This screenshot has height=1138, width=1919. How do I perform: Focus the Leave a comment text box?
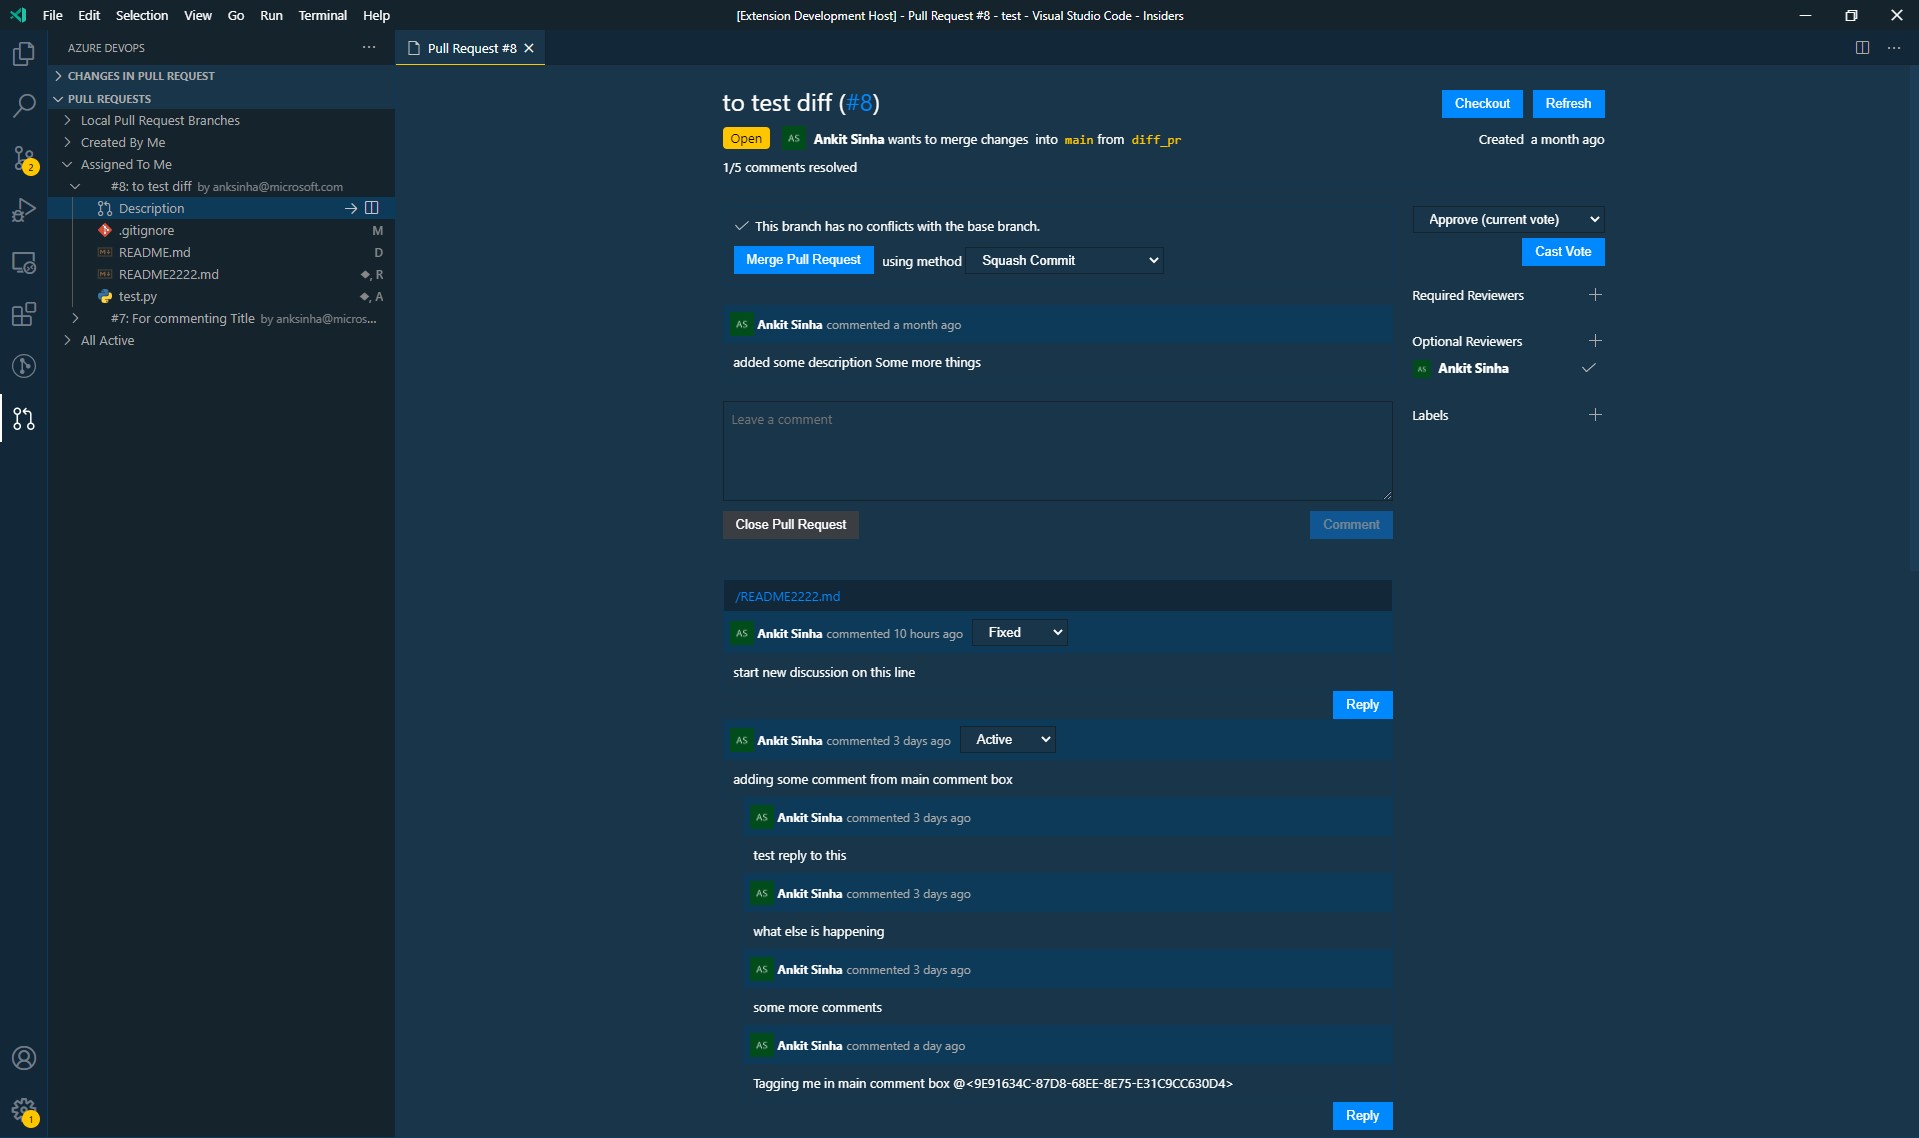(1057, 451)
